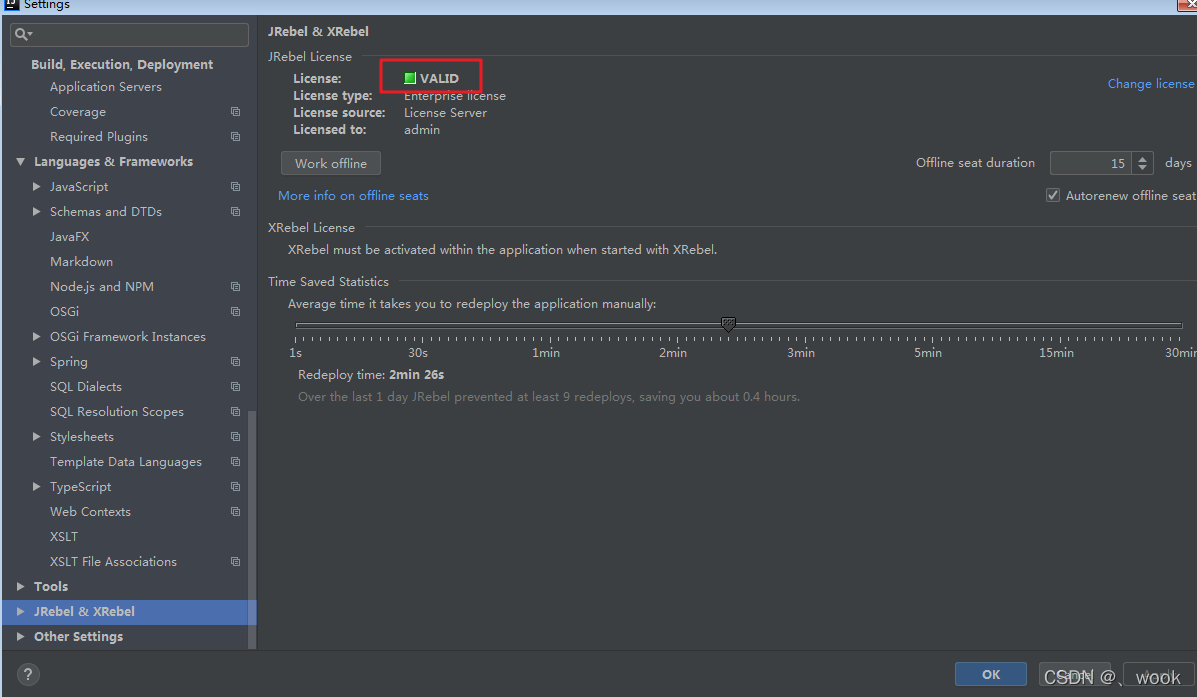Click the settings search input field

pos(130,34)
